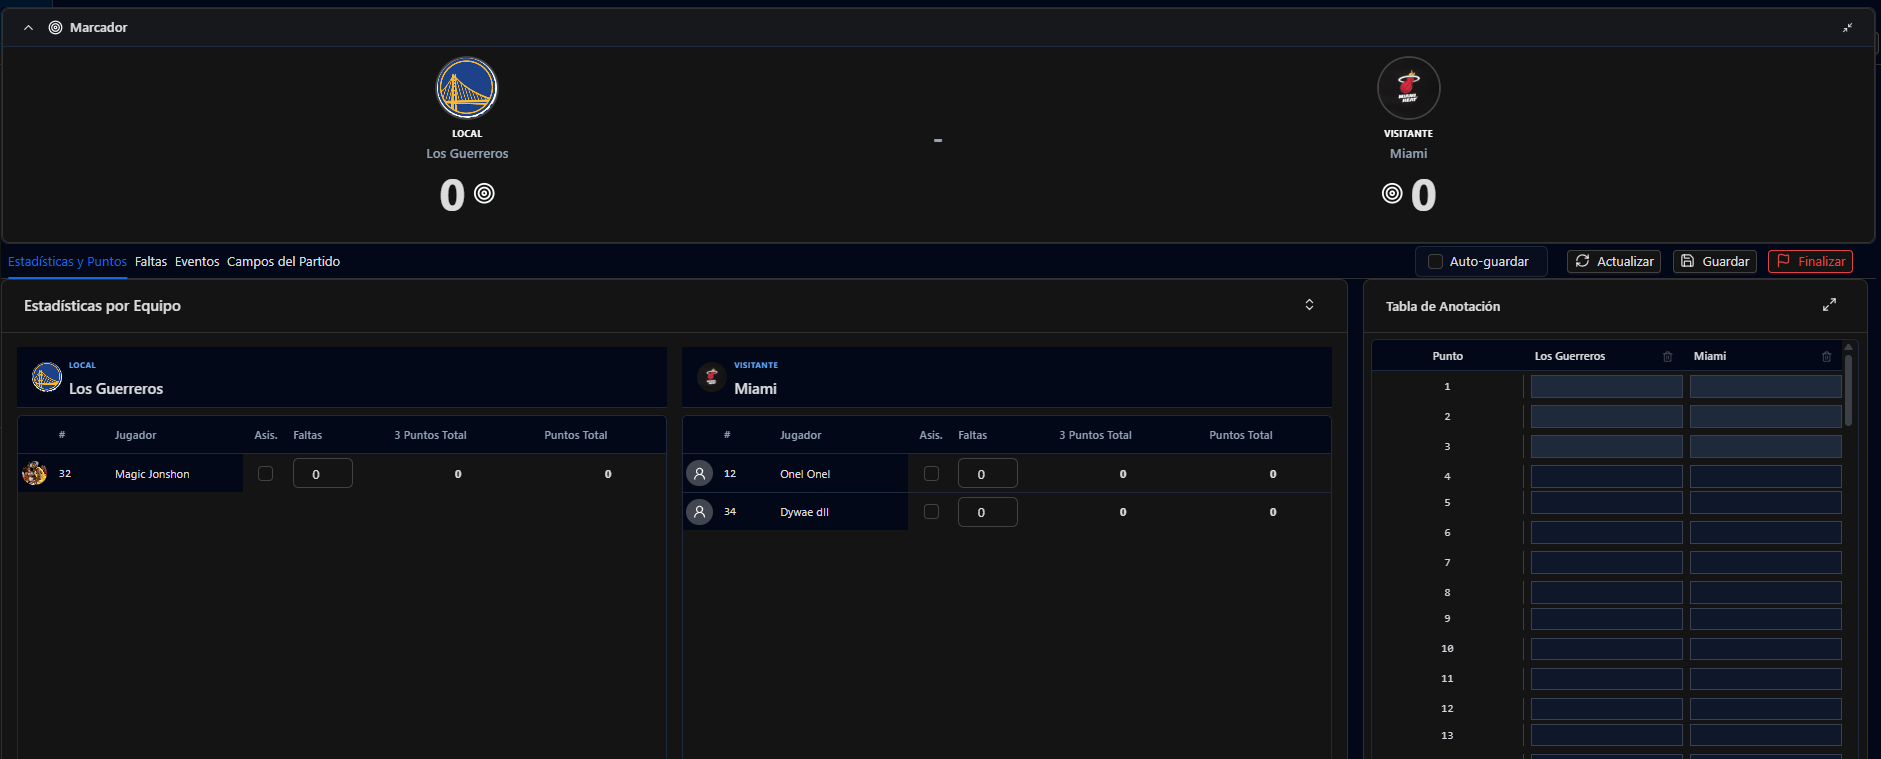Image resolution: width=1881 pixels, height=759 pixels.
Task: Collapse the Marcador section chevron
Action: point(28,28)
